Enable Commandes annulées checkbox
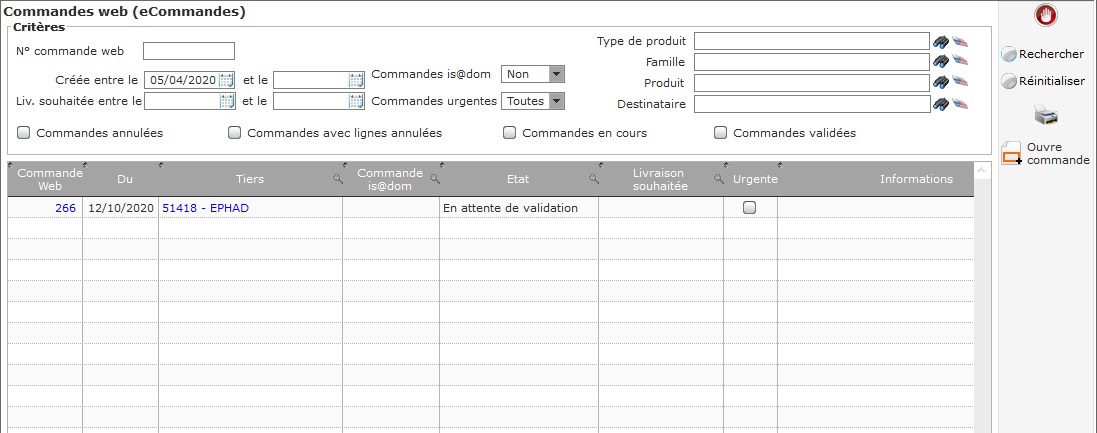The height and width of the screenshot is (433, 1097). pos(23,133)
